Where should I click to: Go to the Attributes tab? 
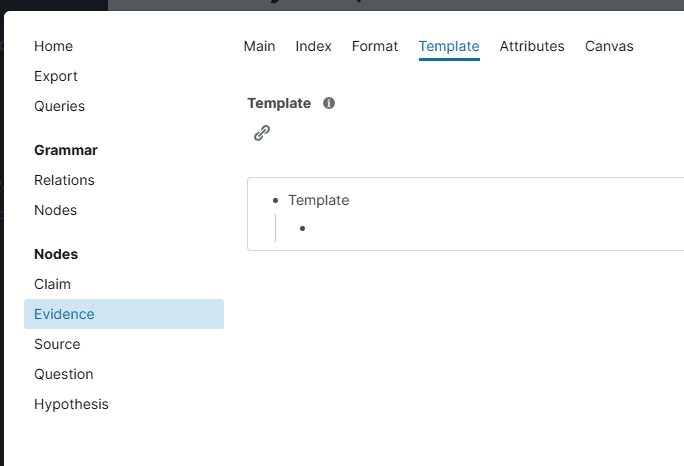(x=532, y=46)
